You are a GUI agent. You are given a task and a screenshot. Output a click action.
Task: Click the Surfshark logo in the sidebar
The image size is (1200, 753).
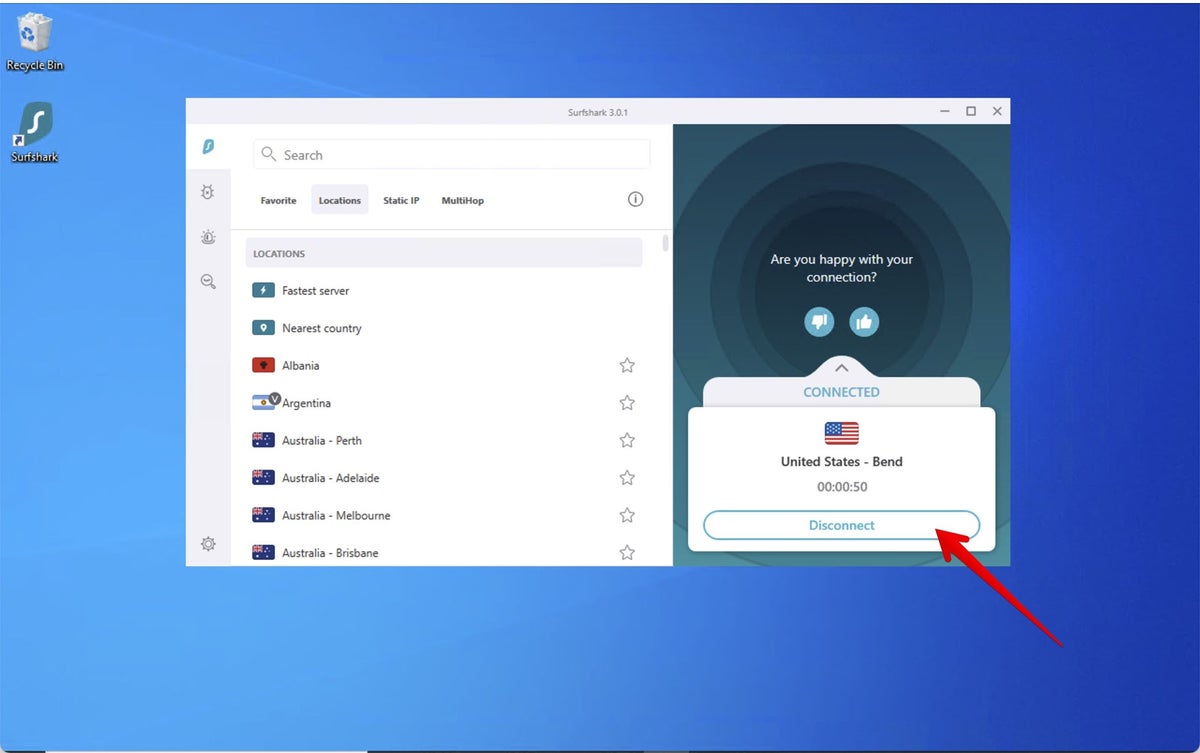pos(208,146)
